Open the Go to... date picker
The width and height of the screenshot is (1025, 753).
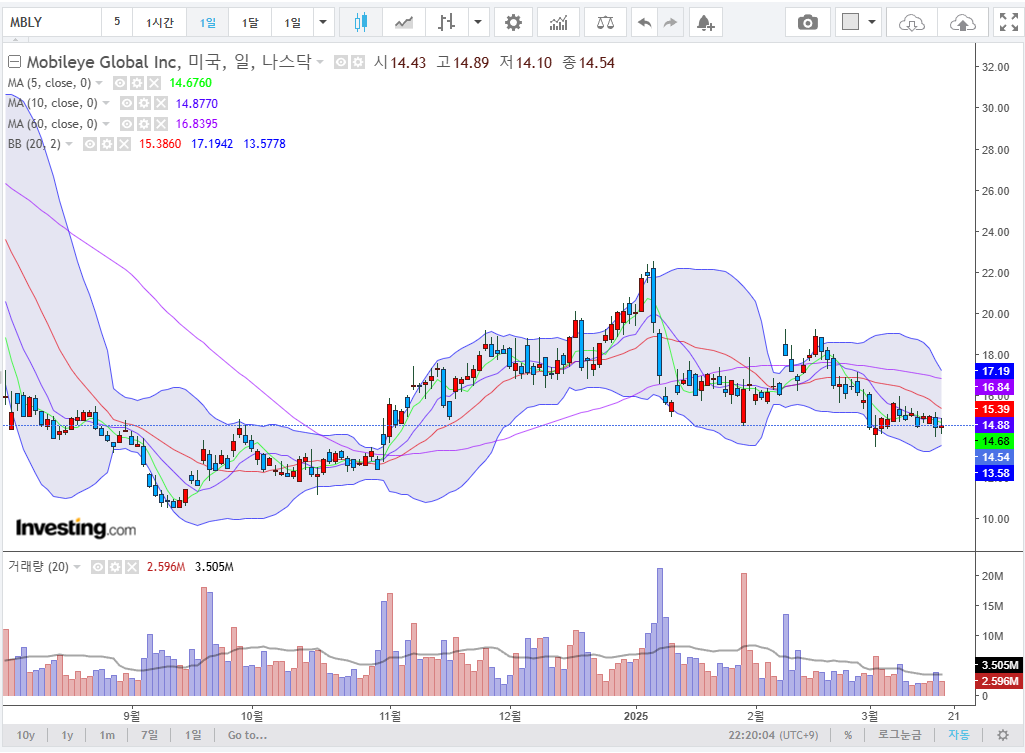[x=247, y=735]
